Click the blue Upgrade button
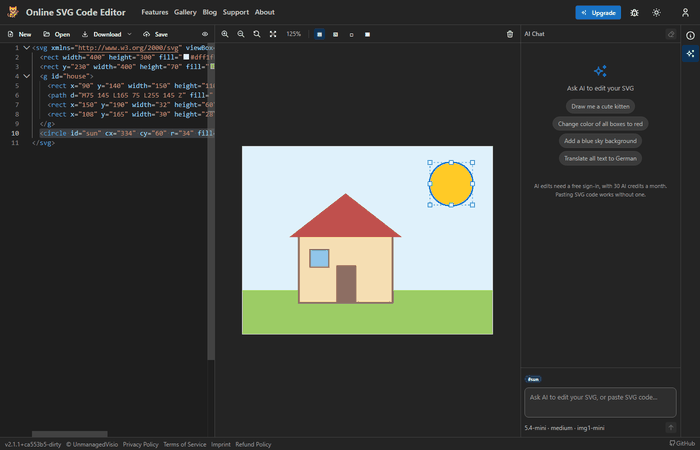Viewport: 700px width, 450px height. click(x=598, y=12)
